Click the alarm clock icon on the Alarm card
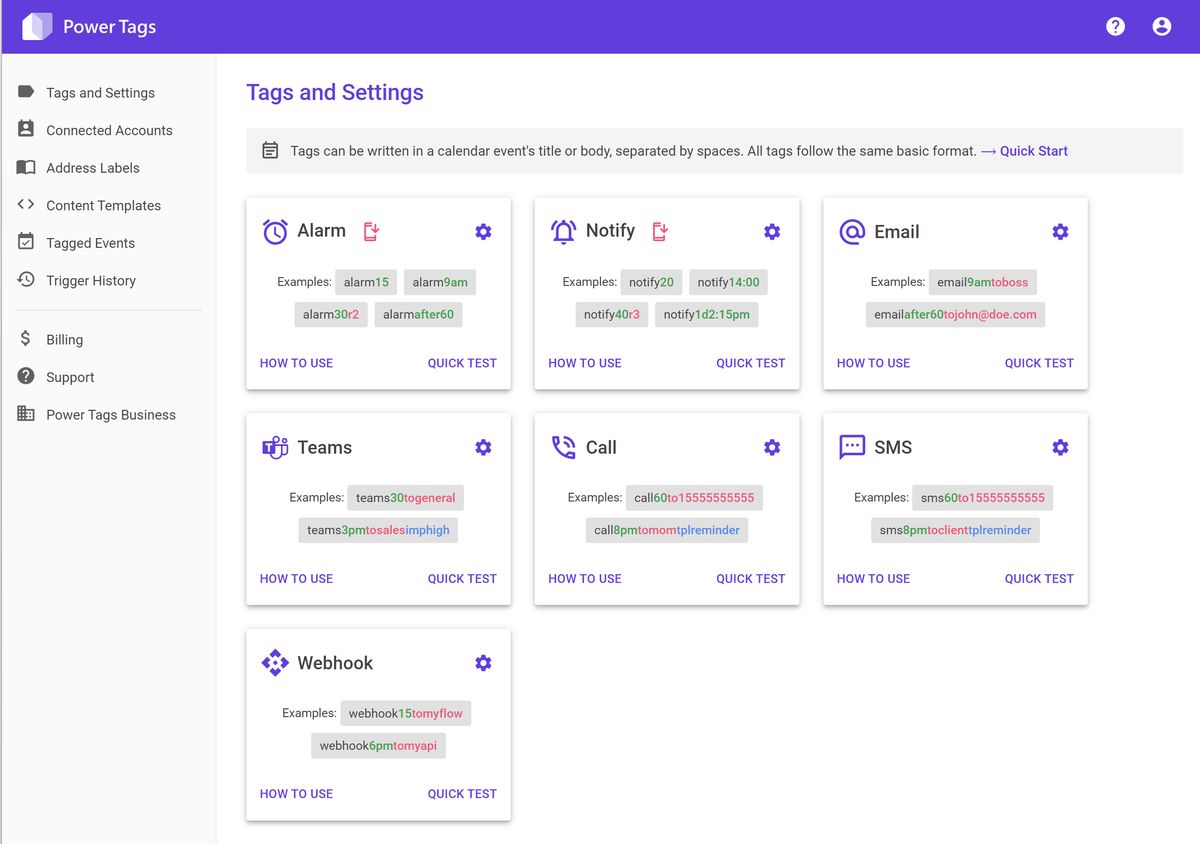Image resolution: width=1200 pixels, height=844 pixels. (274, 231)
